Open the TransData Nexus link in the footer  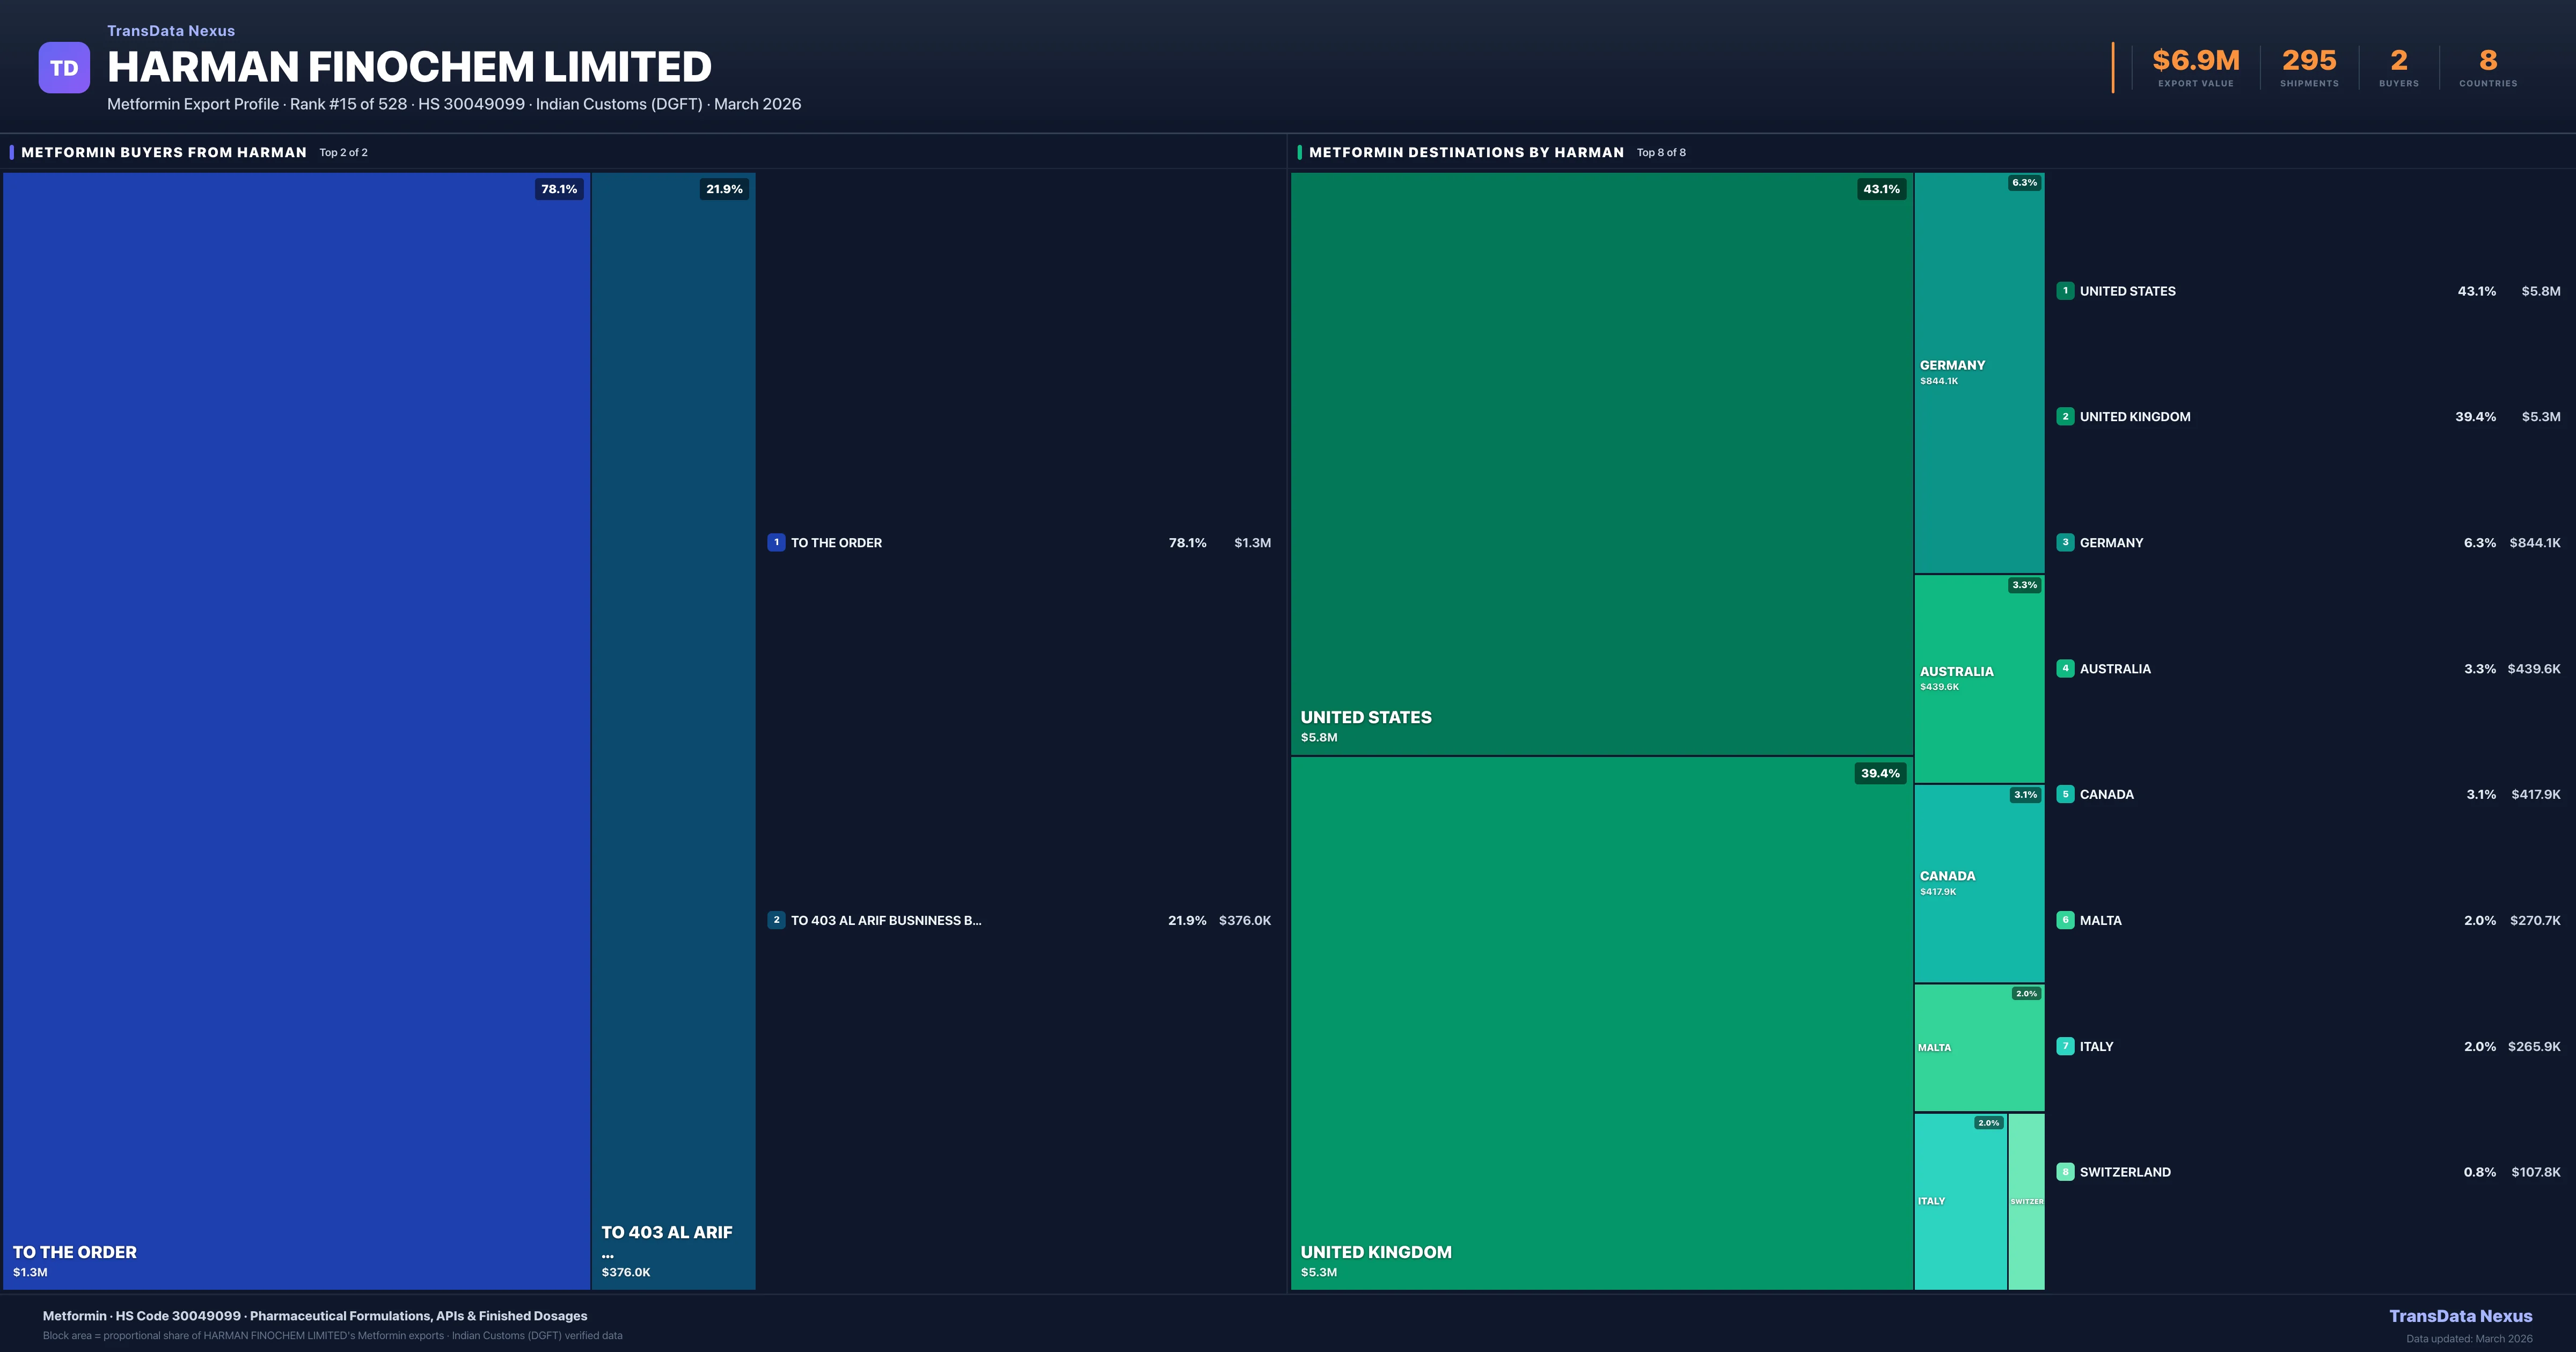tap(2460, 1316)
